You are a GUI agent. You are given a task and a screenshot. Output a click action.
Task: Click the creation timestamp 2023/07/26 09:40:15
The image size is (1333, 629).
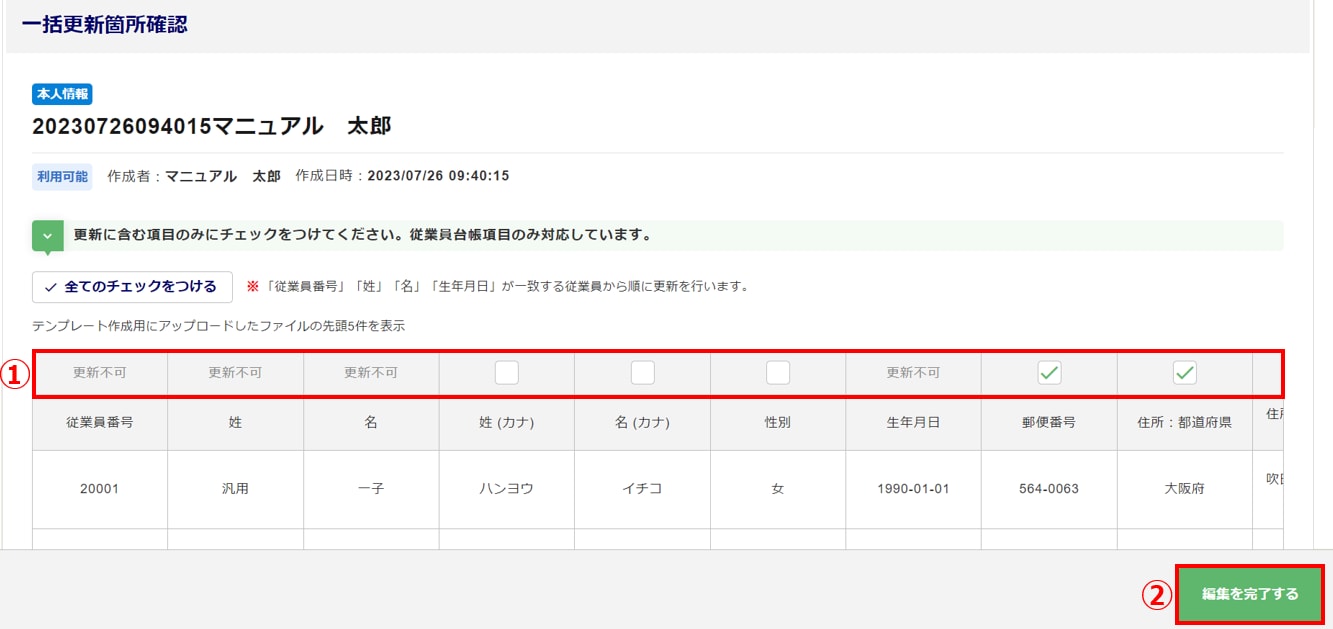point(439,176)
